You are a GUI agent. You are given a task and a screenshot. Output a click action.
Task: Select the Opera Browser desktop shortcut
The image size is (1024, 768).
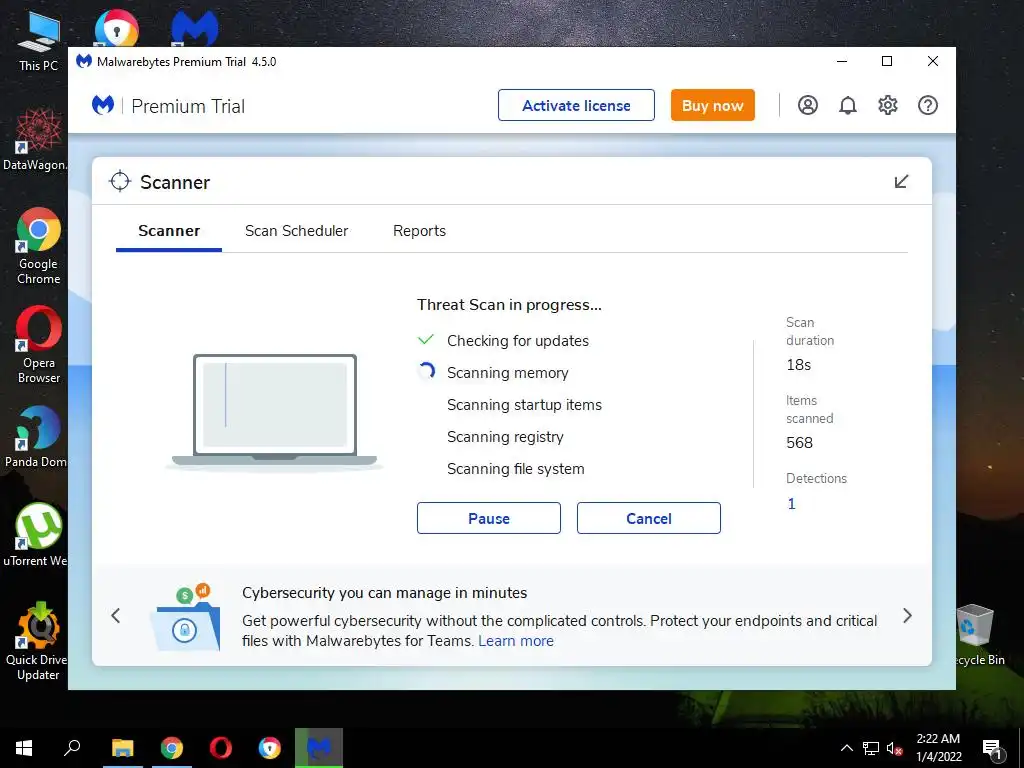click(39, 345)
